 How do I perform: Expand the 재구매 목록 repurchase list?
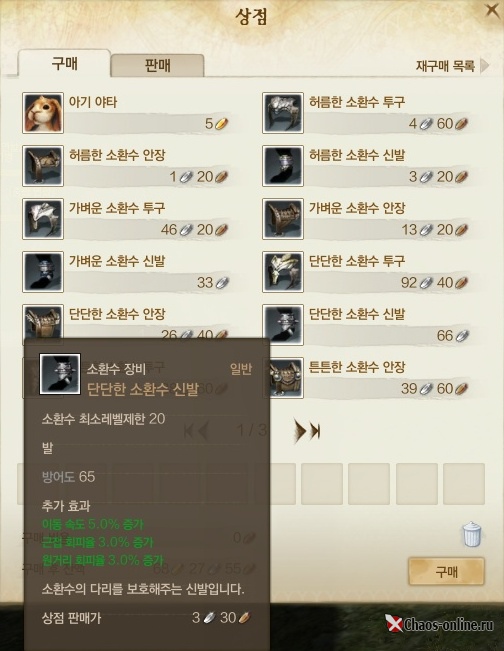point(453,66)
